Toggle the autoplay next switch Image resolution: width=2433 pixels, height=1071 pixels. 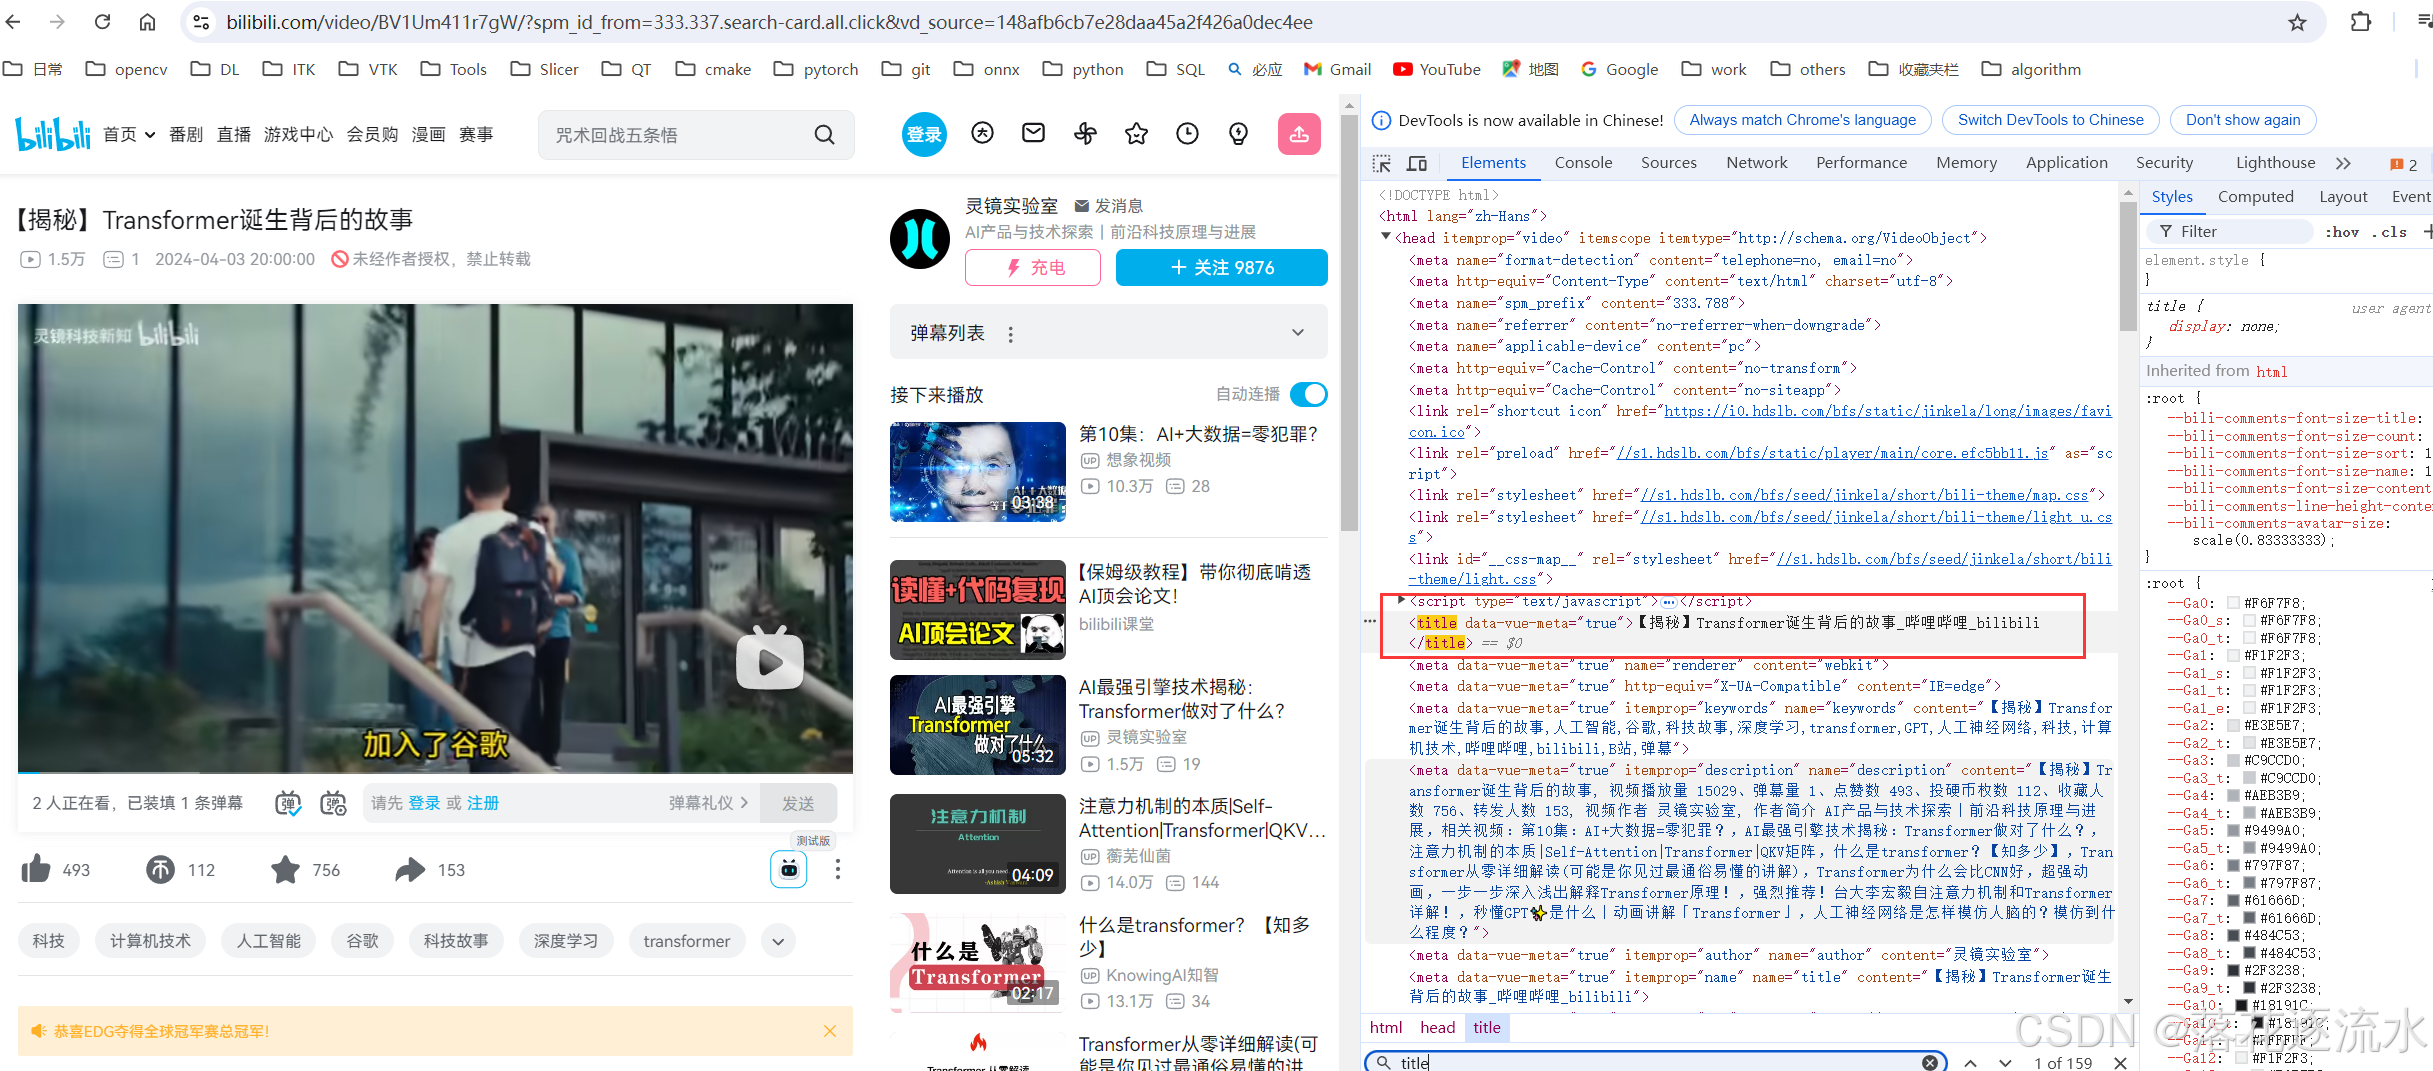coord(1308,394)
